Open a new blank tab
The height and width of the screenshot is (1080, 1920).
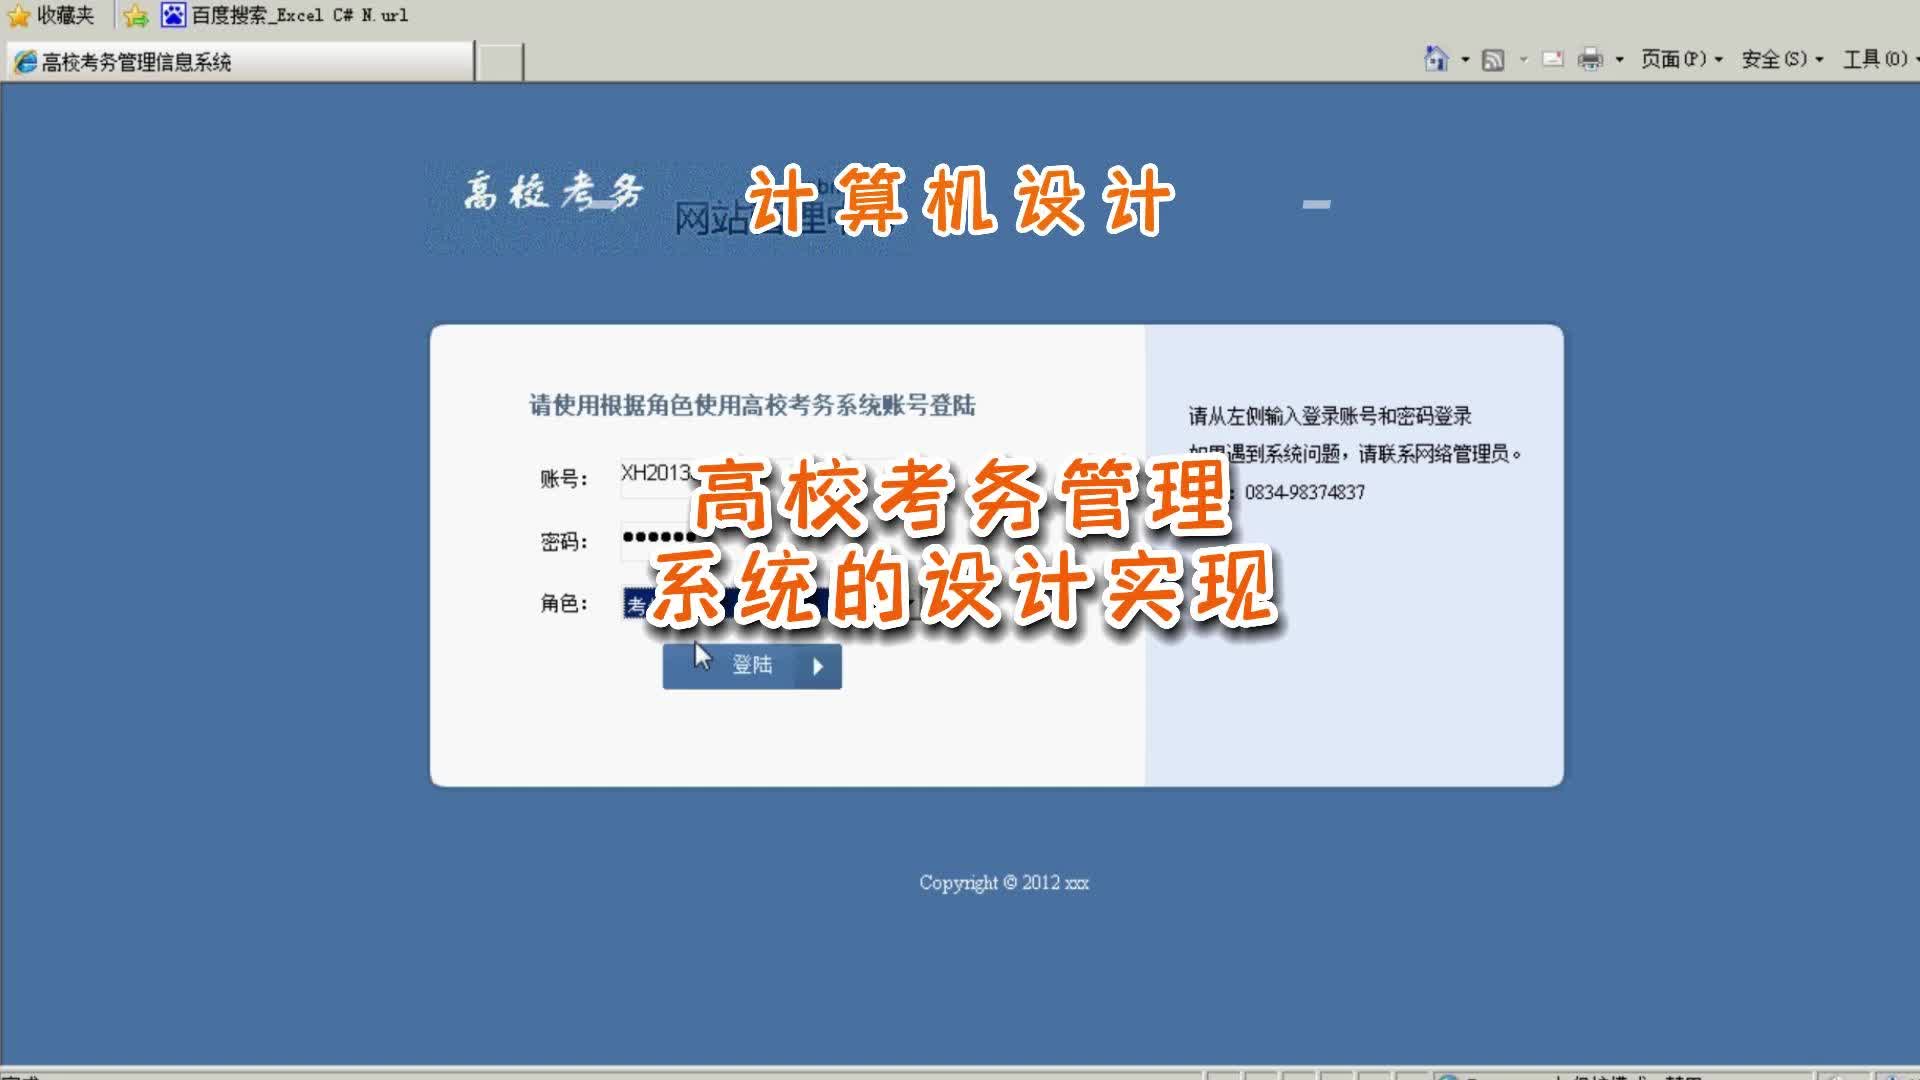[x=499, y=62]
